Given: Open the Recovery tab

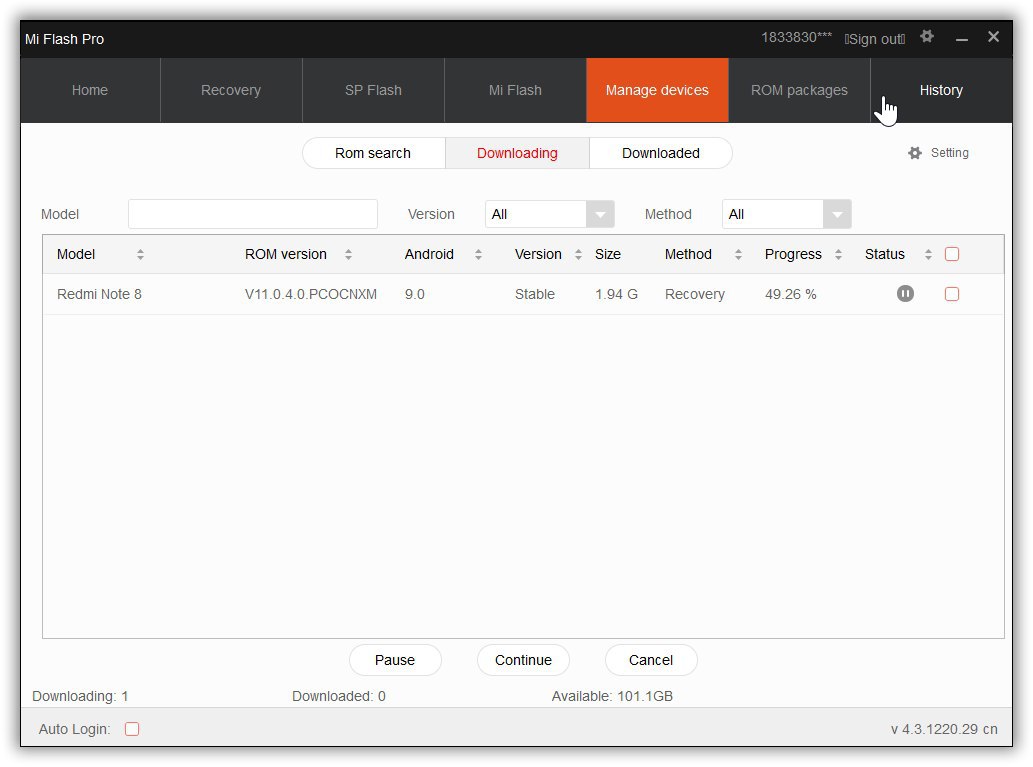Looking at the screenshot, I should tap(231, 90).
